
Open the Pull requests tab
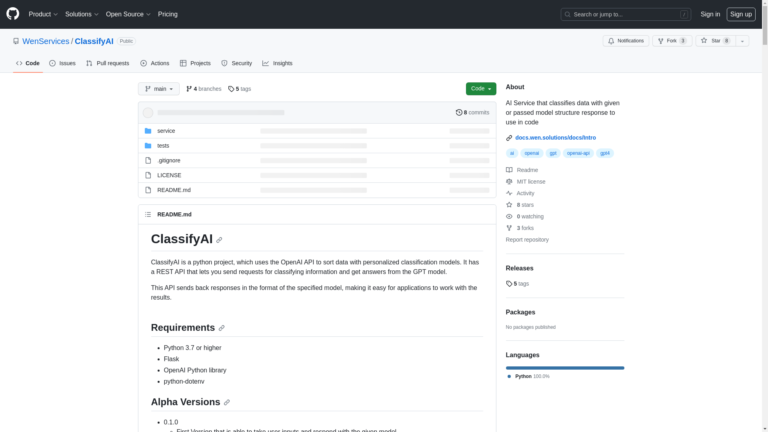(108, 63)
